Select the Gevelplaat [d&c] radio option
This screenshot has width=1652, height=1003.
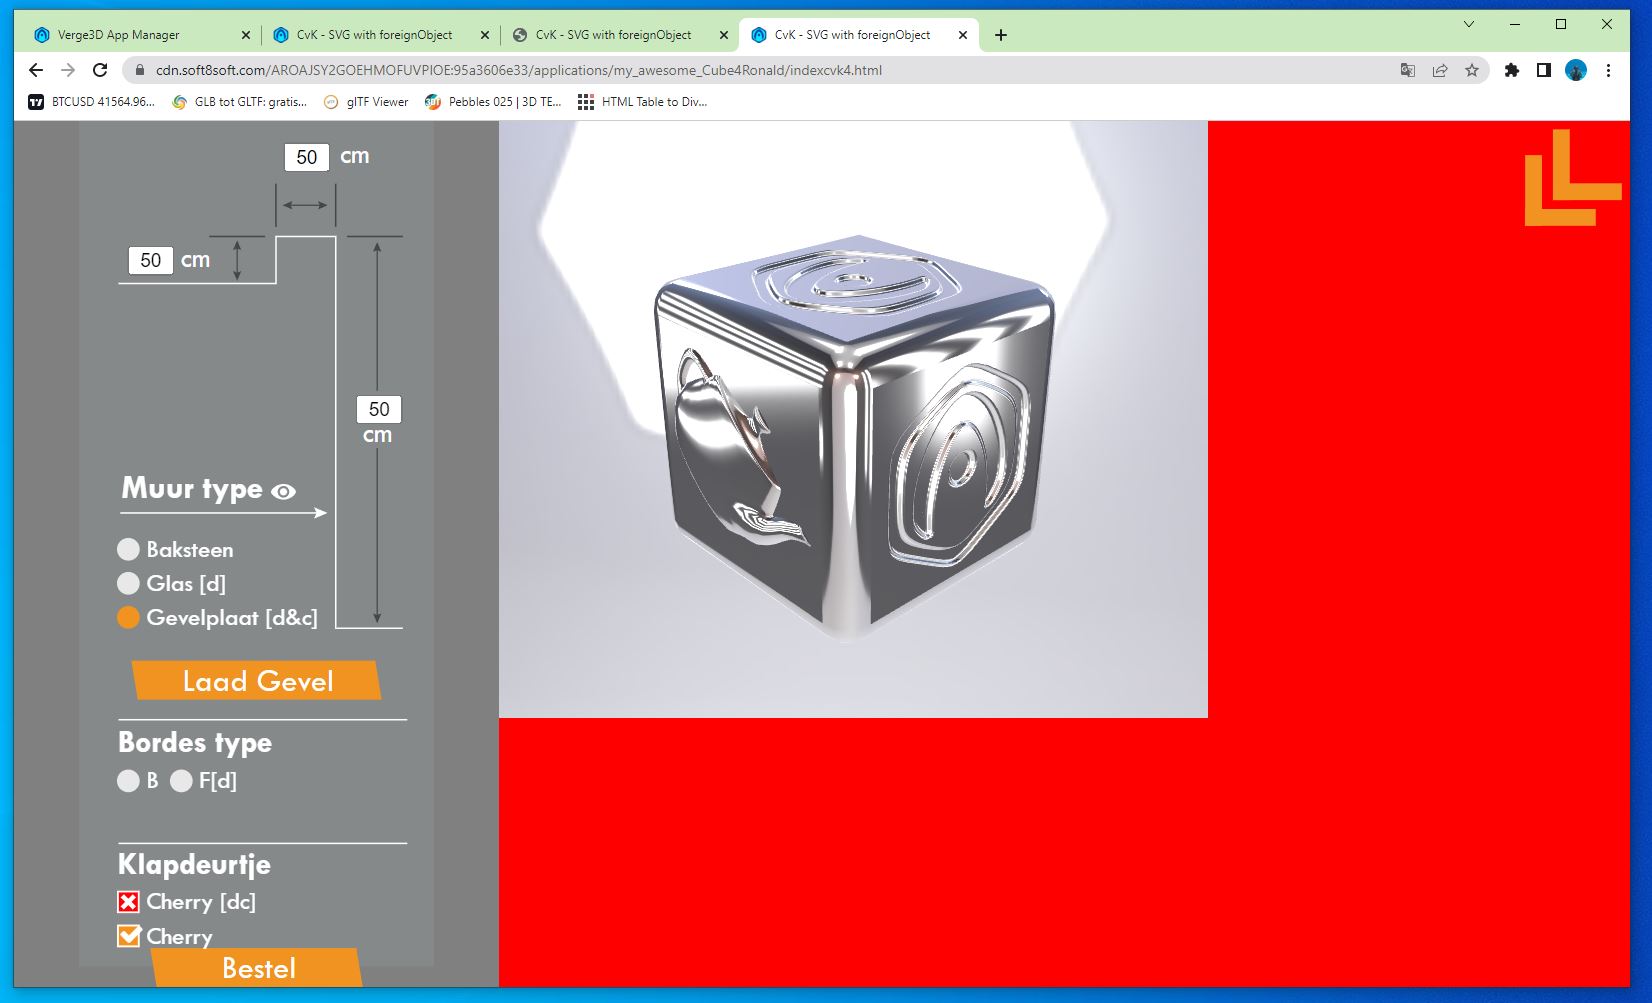click(x=128, y=617)
